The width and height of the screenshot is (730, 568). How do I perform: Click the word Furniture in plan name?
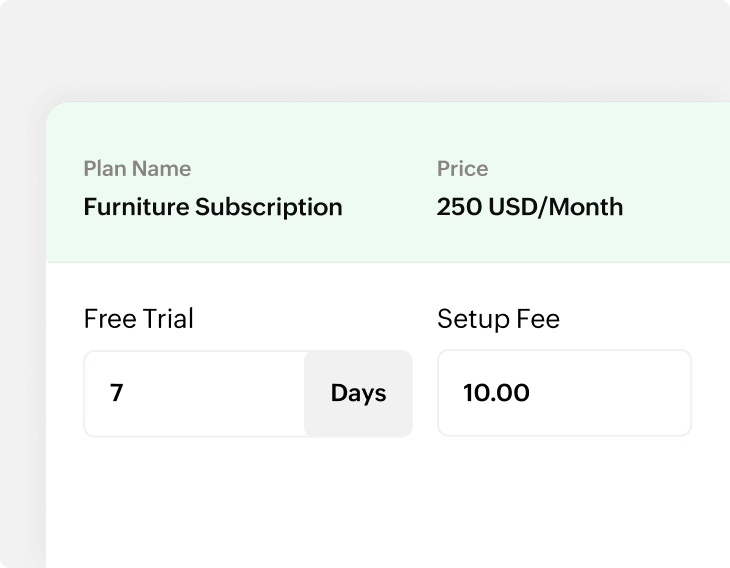136,207
